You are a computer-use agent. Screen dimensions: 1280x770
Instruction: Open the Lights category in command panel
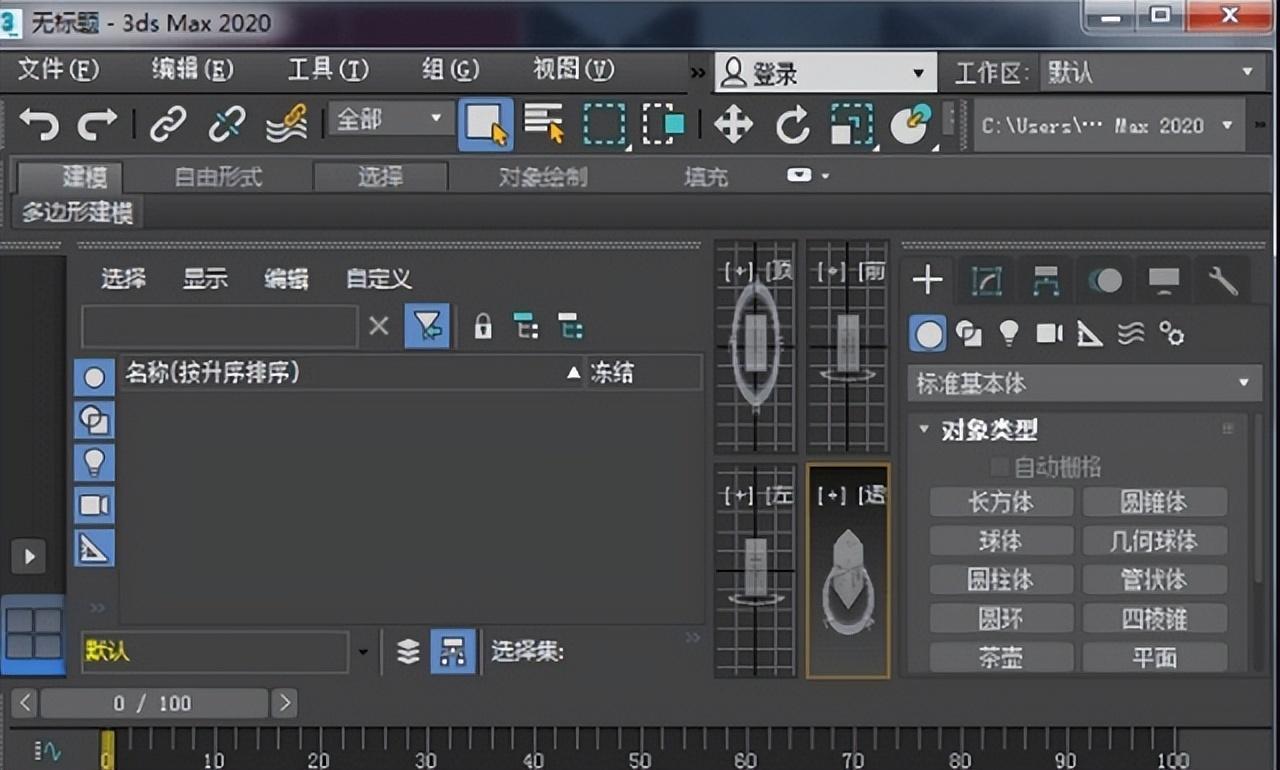[x=1008, y=334]
